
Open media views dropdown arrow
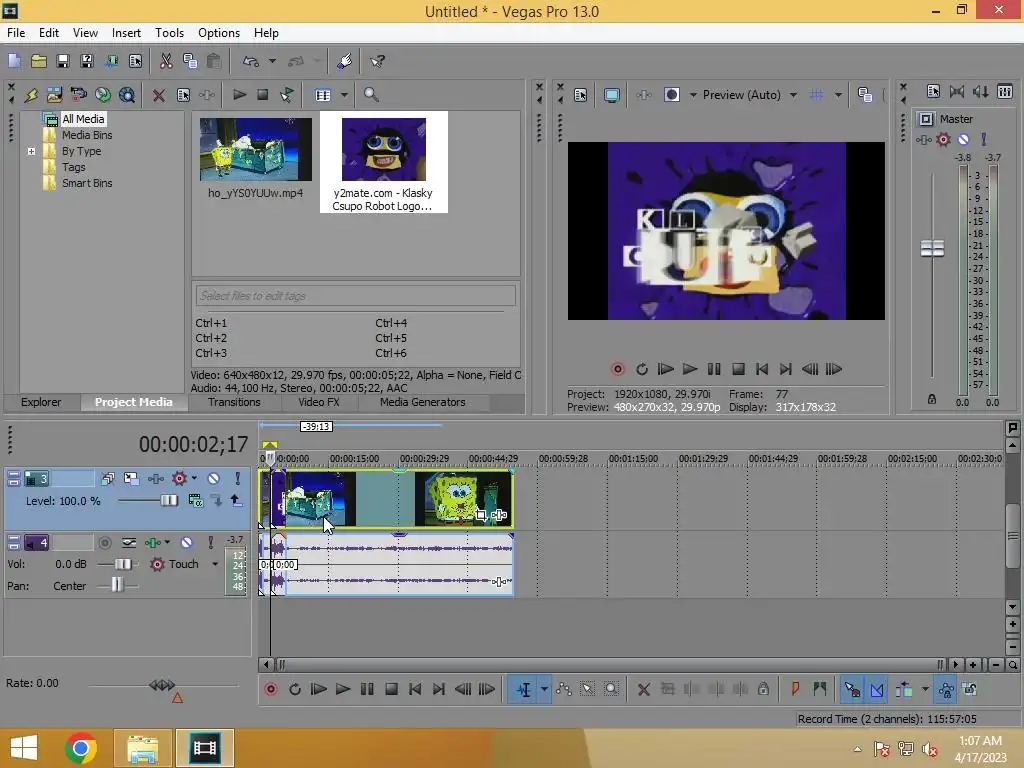344,95
